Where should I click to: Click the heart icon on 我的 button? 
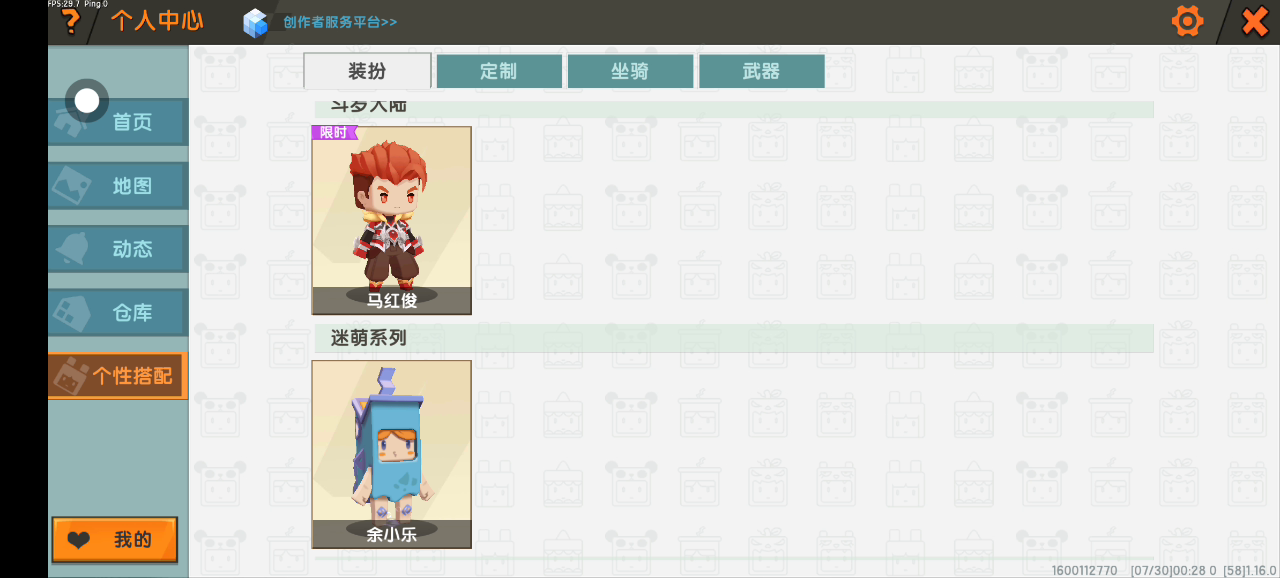click(79, 540)
